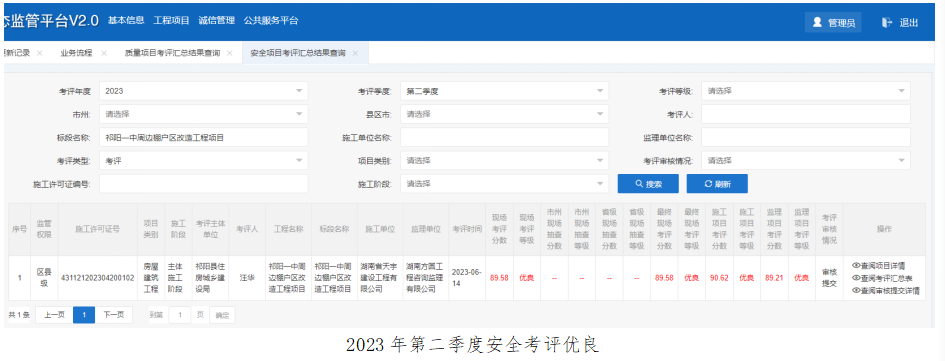Click the 主体施工阶段 cell

pyautogui.click(x=178, y=278)
